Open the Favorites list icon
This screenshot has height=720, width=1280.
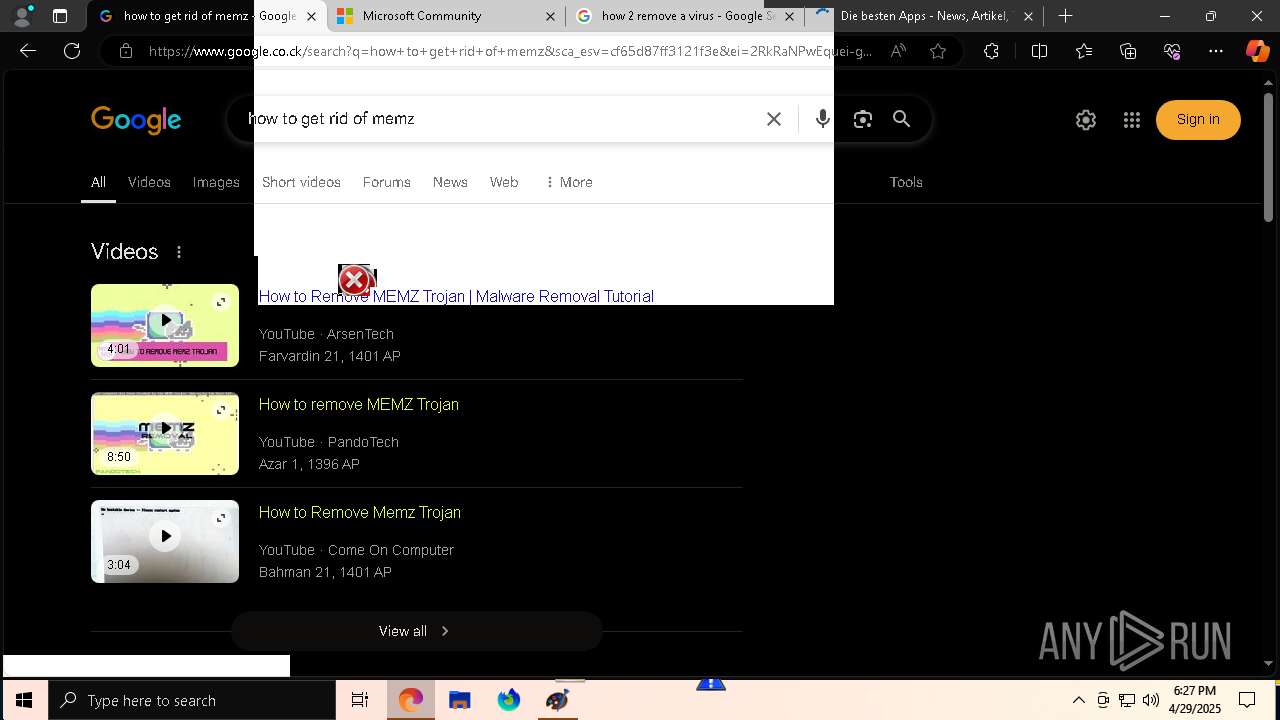point(1084,51)
